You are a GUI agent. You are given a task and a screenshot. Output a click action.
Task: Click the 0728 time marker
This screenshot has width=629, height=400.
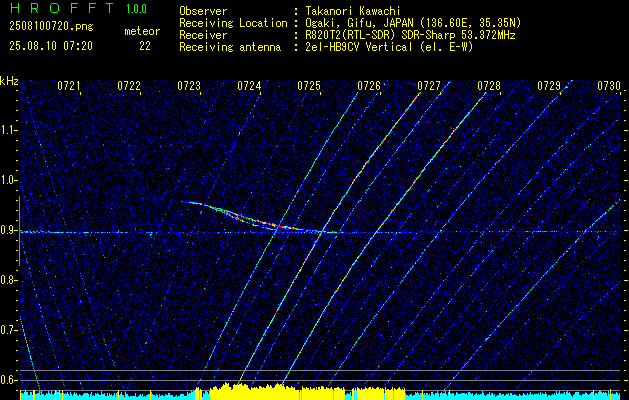[x=489, y=86]
